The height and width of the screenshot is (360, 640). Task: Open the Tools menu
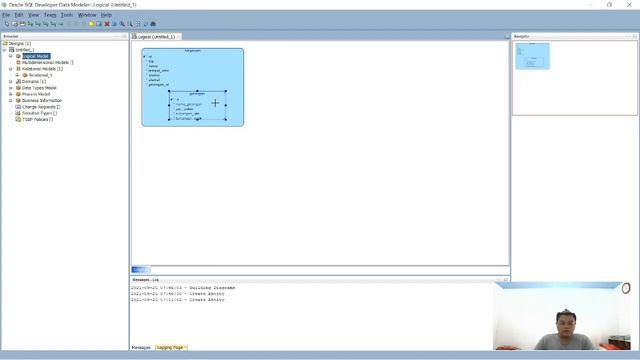(67, 15)
